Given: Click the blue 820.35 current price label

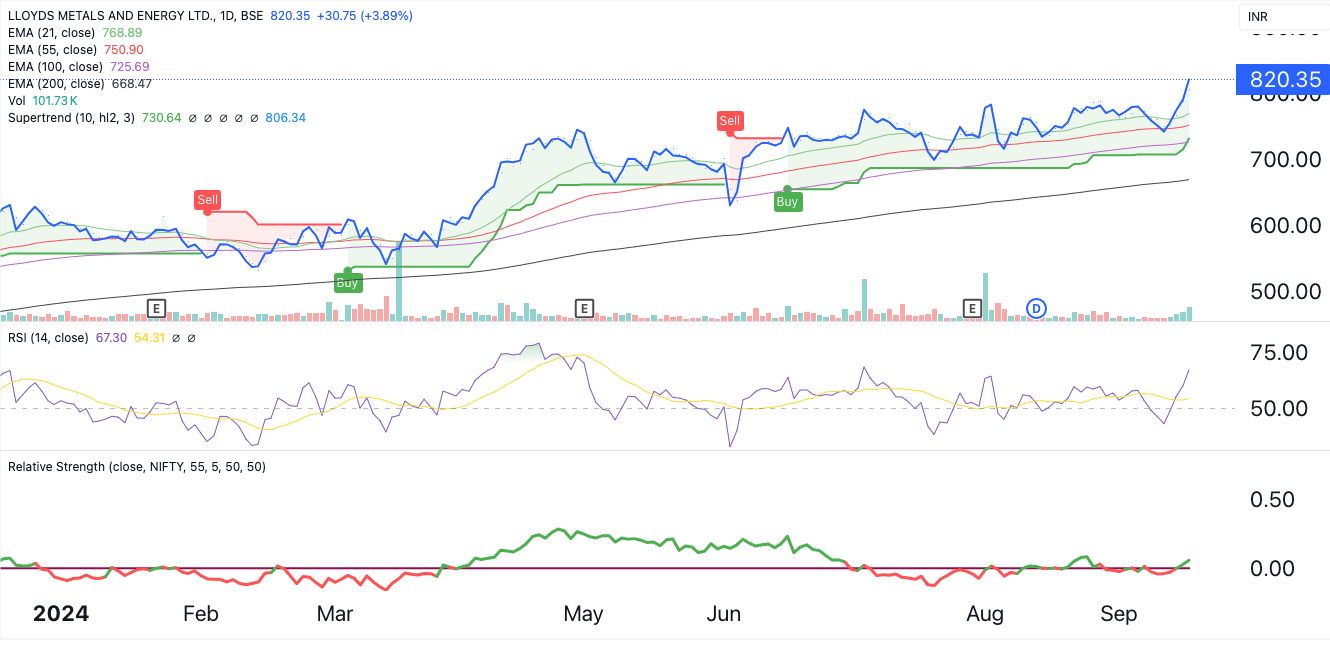Looking at the screenshot, I should click(1283, 80).
